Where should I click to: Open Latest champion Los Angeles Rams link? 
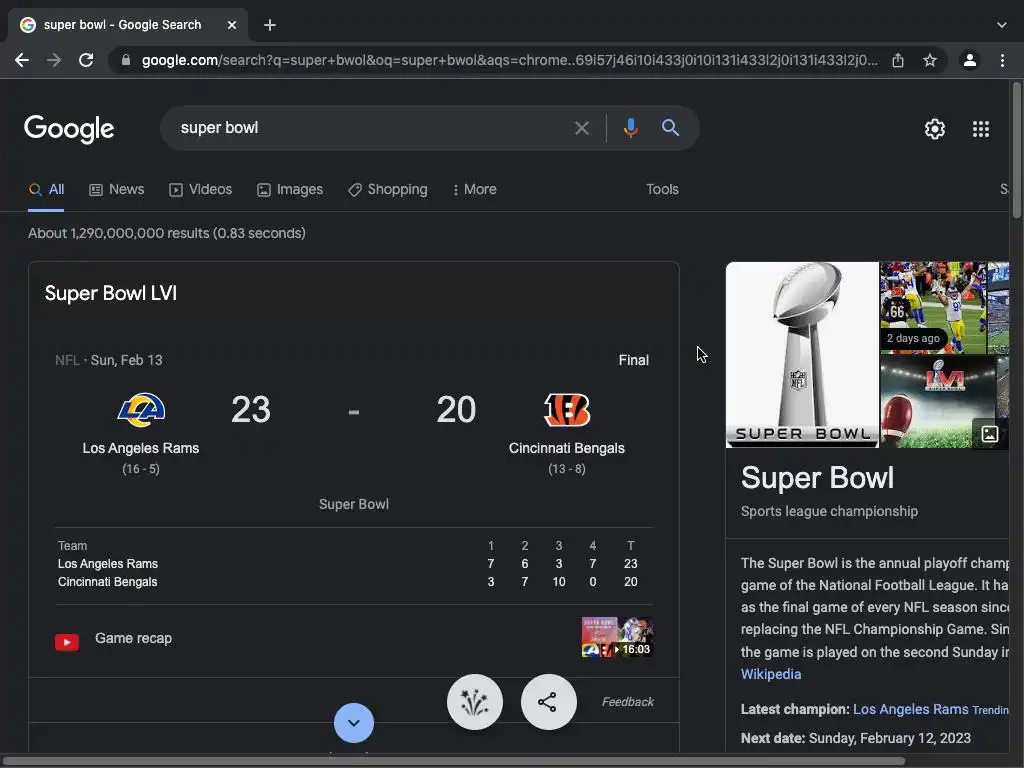[x=910, y=709]
